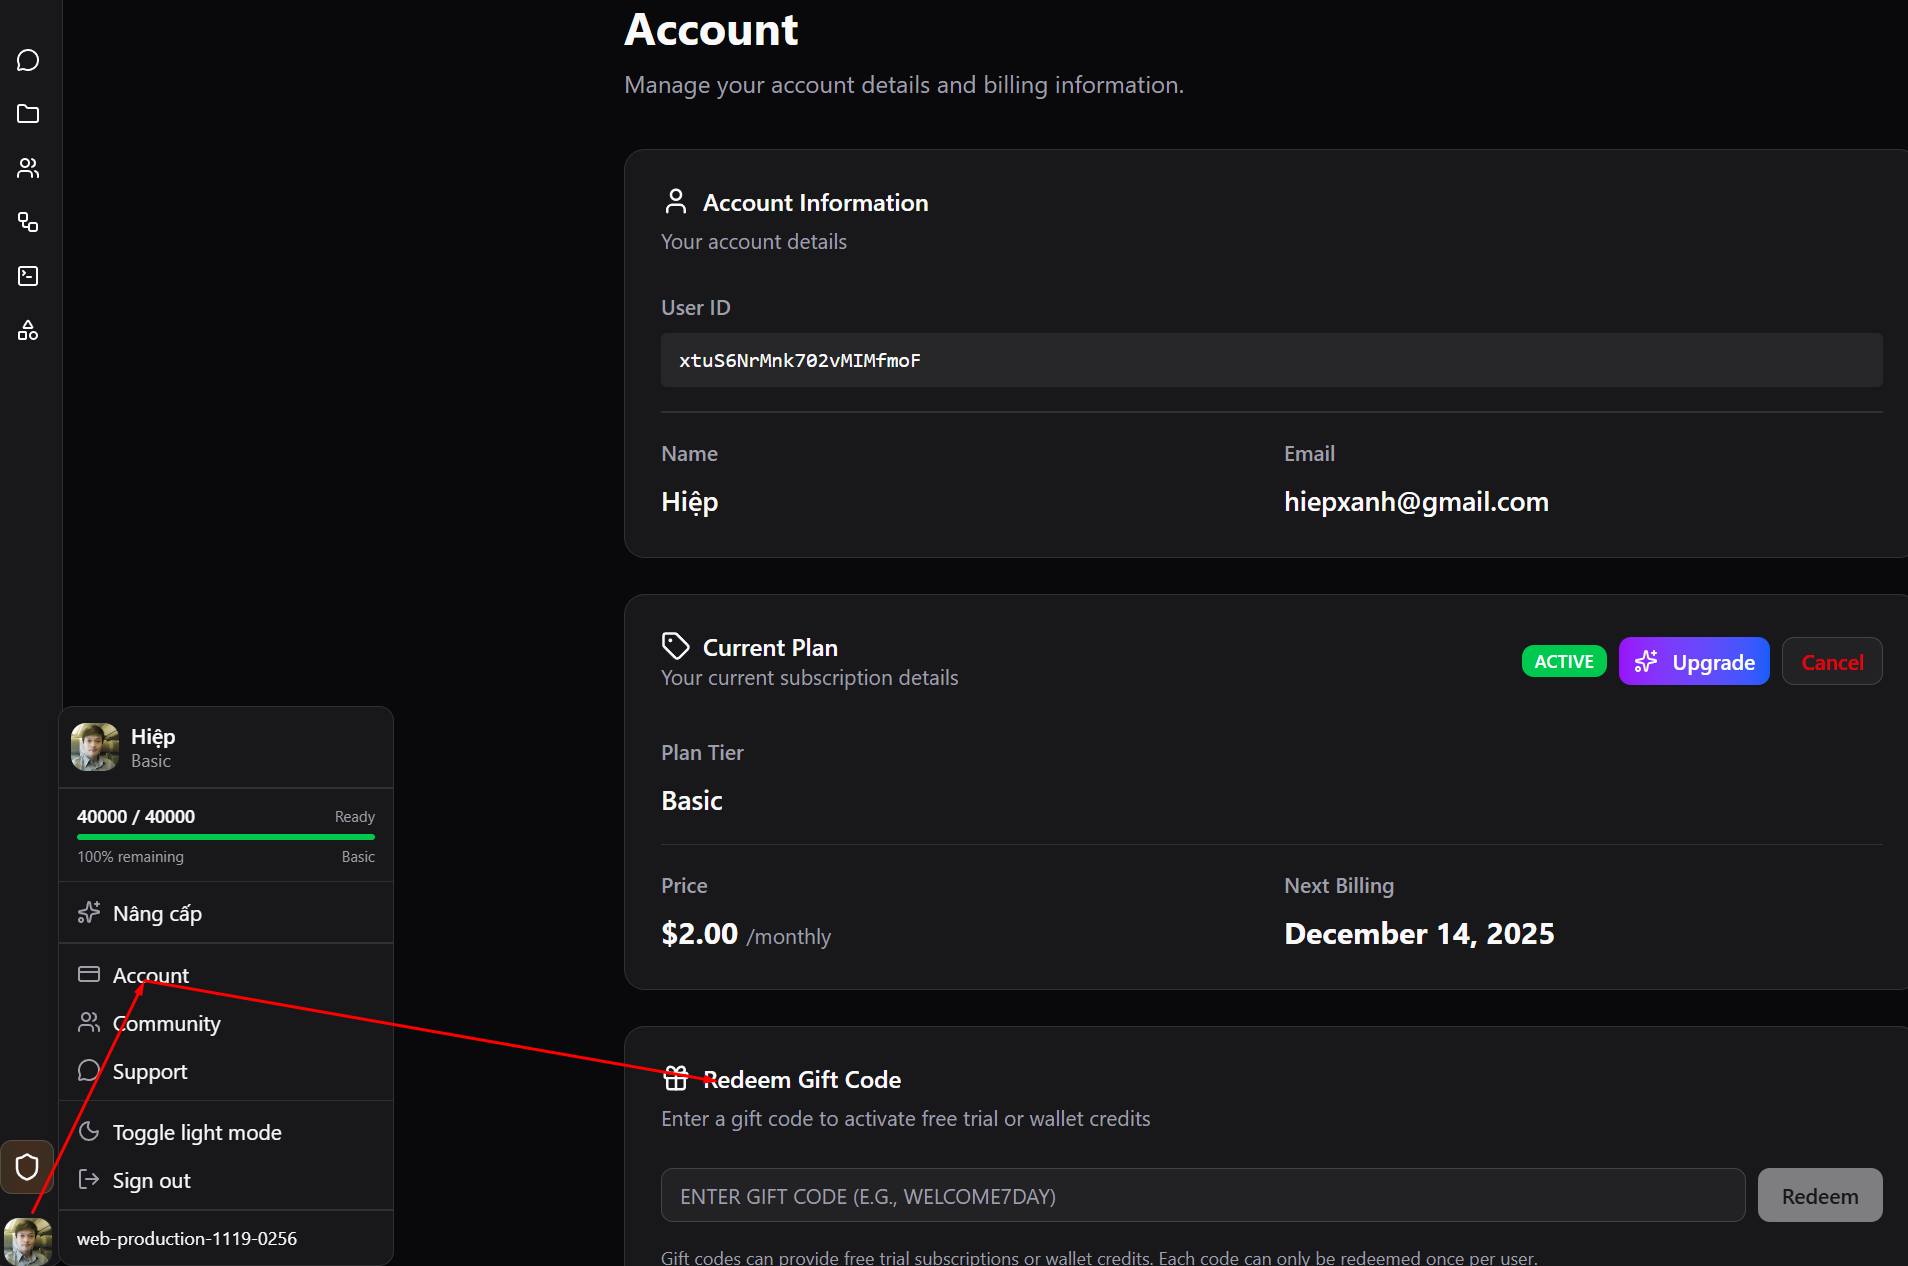Image resolution: width=1908 pixels, height=1266 pixels.
Task: Click the '100% remaining' label in popup
Action: tap(131, 856)
